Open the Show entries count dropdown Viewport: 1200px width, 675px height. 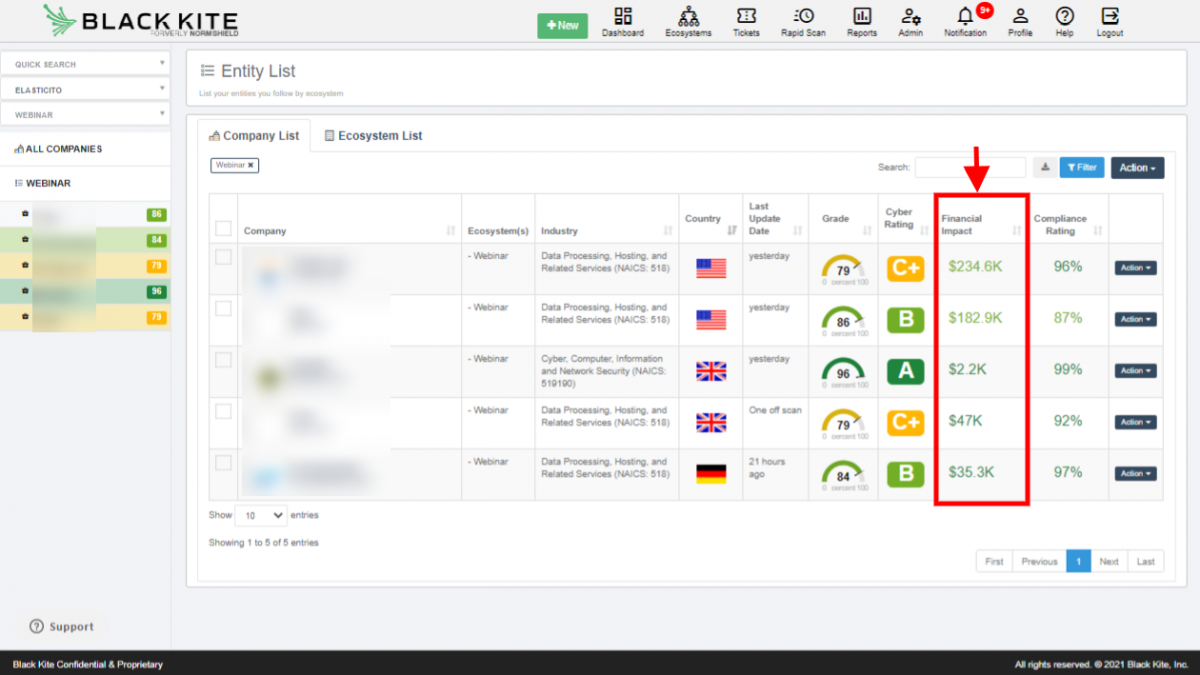tap(260, 515)
